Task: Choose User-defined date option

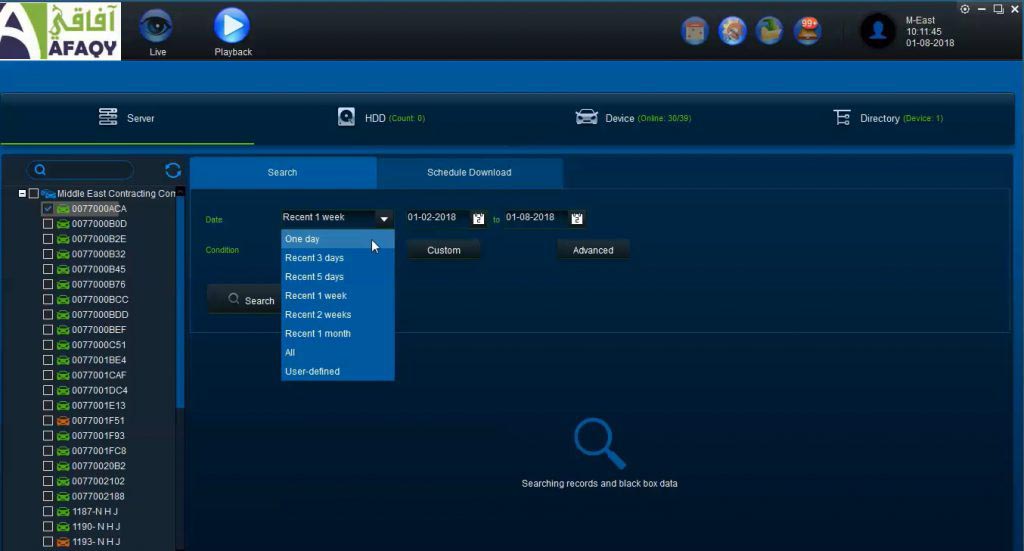Action: click(338, 371)
